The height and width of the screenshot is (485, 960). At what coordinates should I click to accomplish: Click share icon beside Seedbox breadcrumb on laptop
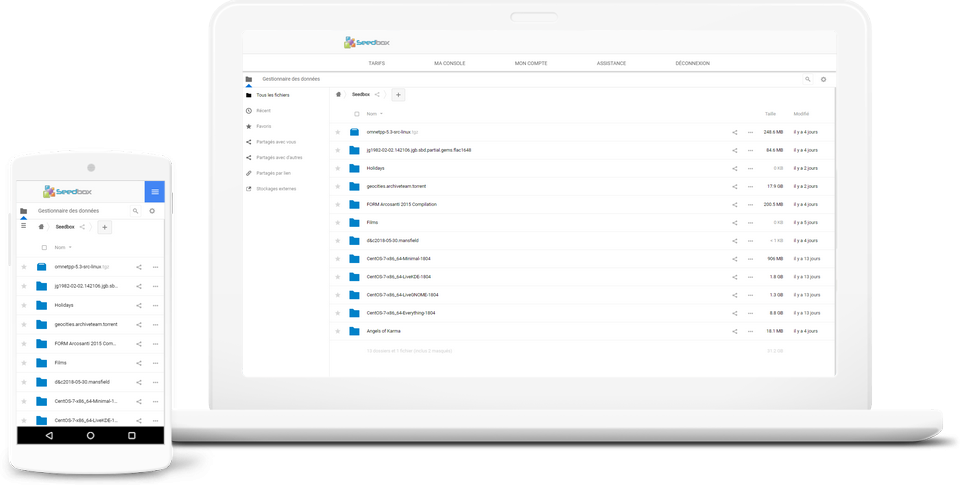pos(377,94)
